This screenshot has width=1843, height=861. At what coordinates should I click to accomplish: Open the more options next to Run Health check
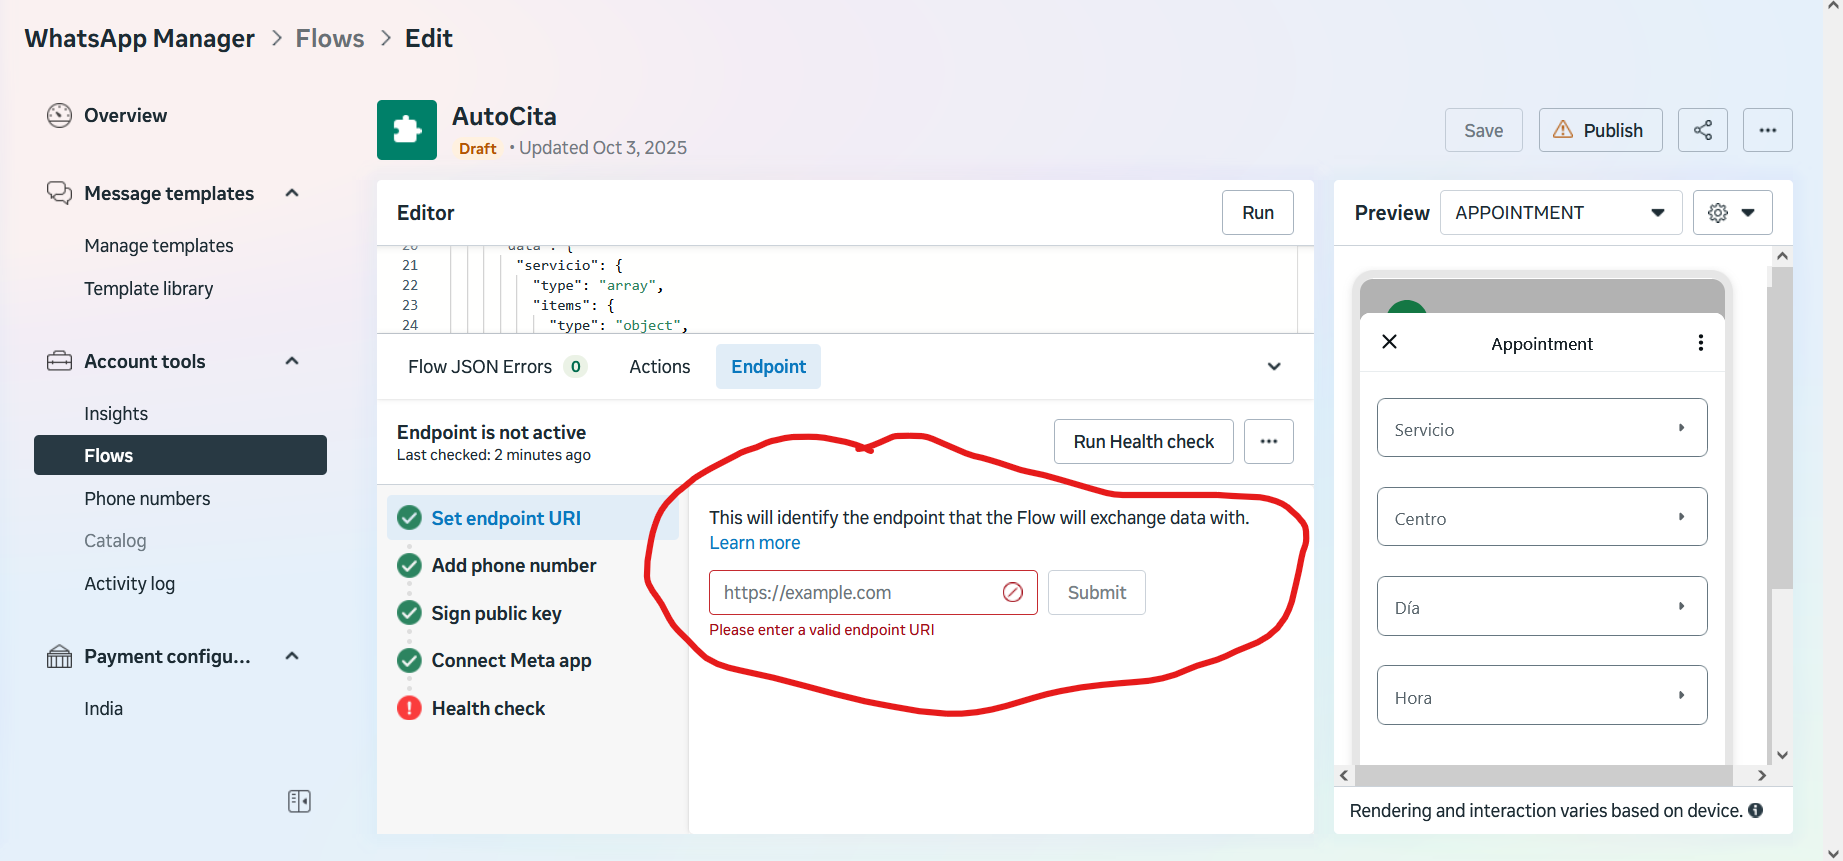click(x=1269, y=441)
